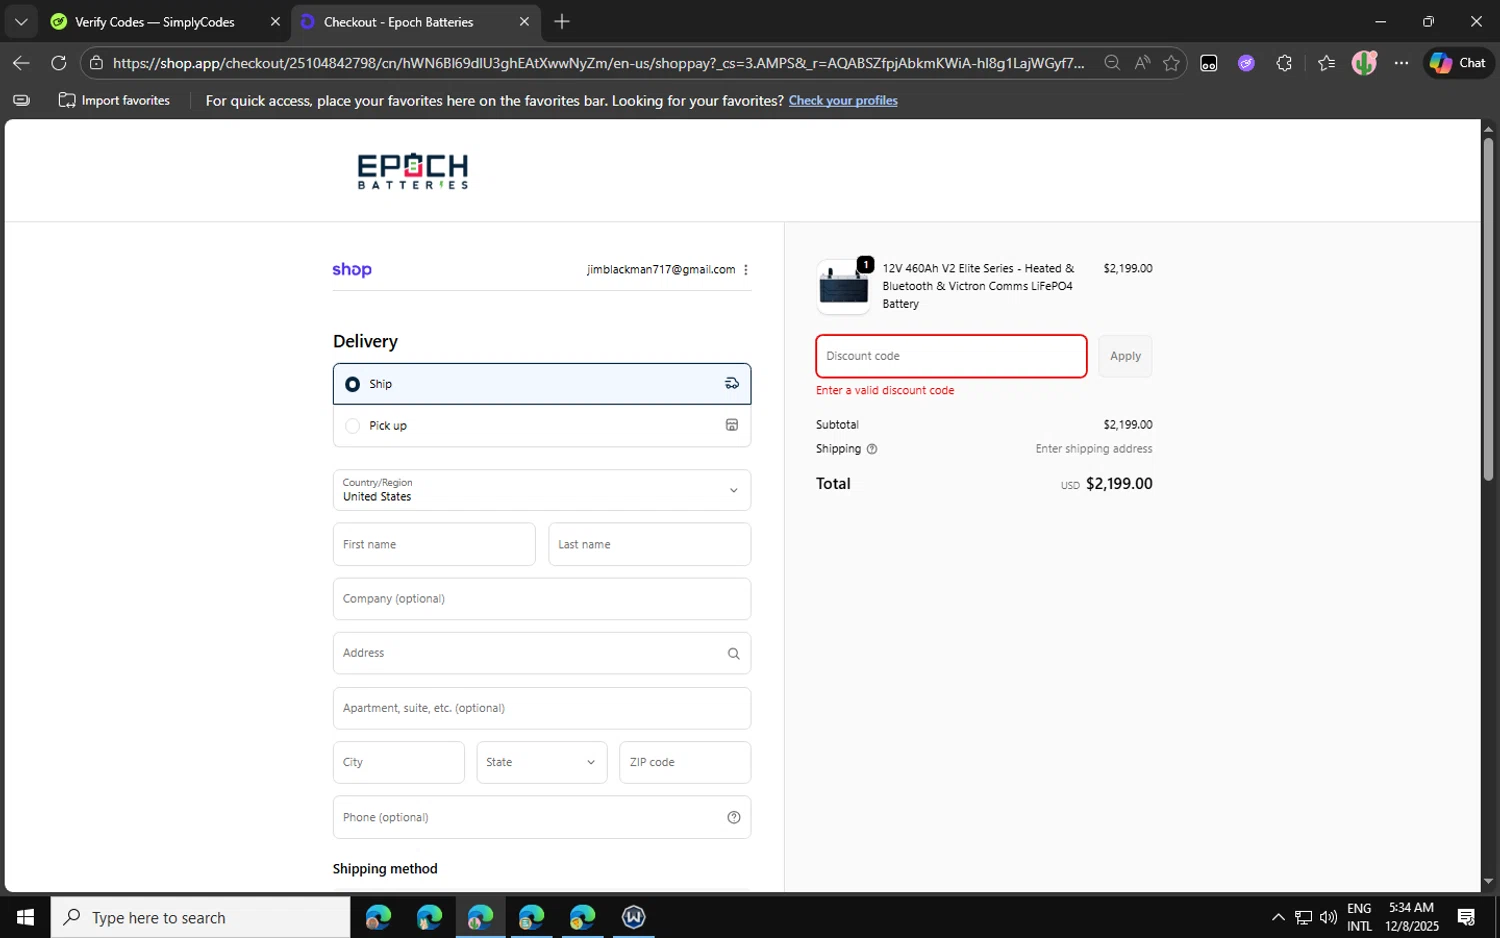Click the 'Enter shipping address' text
This screenshot has height=938, width=1500.
[x=1094, y=449]
